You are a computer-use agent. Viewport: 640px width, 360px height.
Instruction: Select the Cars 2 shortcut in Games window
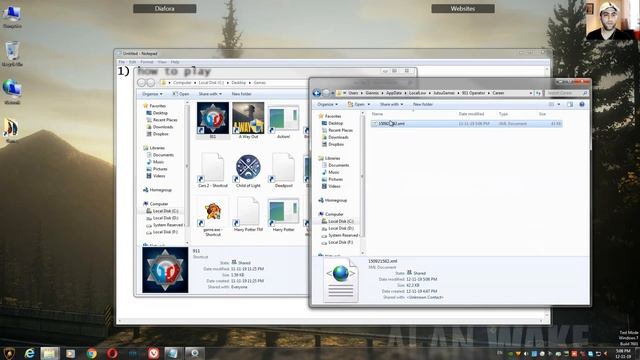213,171
